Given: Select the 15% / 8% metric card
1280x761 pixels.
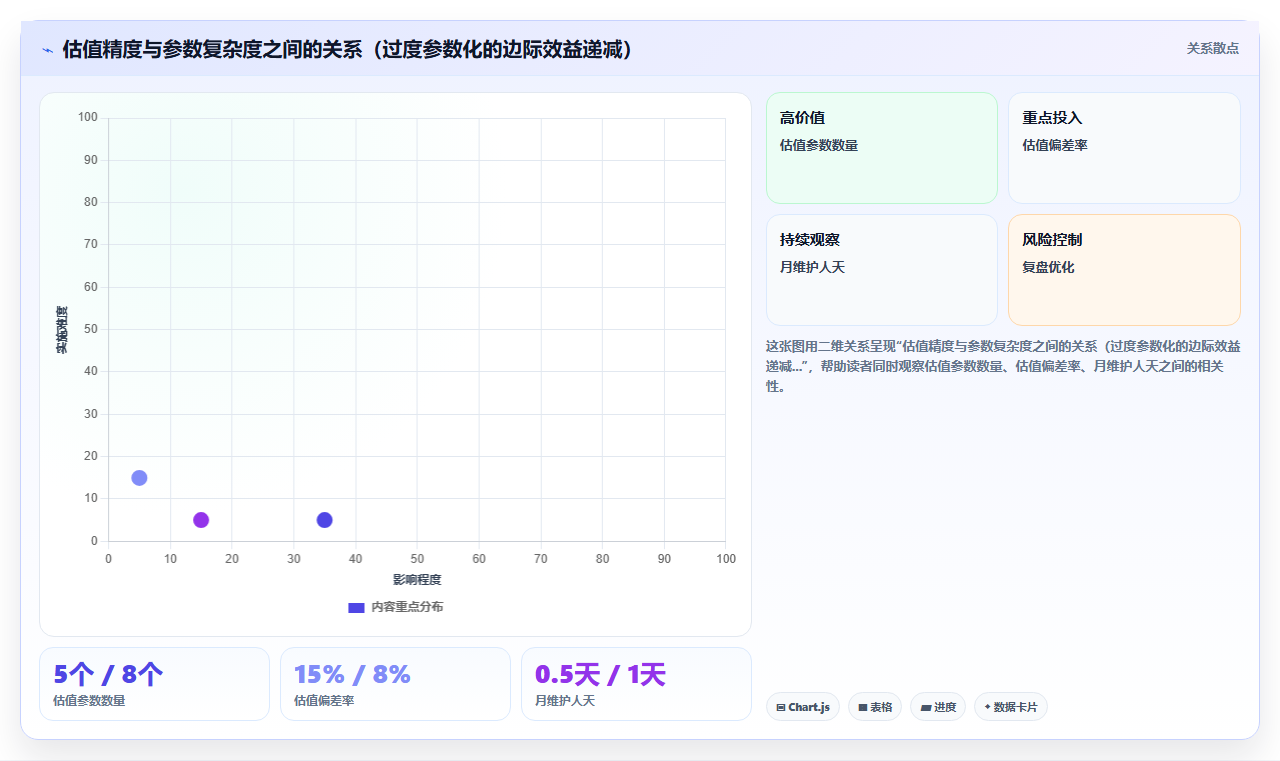Looking at the screenshot, I should pos(395,684).
